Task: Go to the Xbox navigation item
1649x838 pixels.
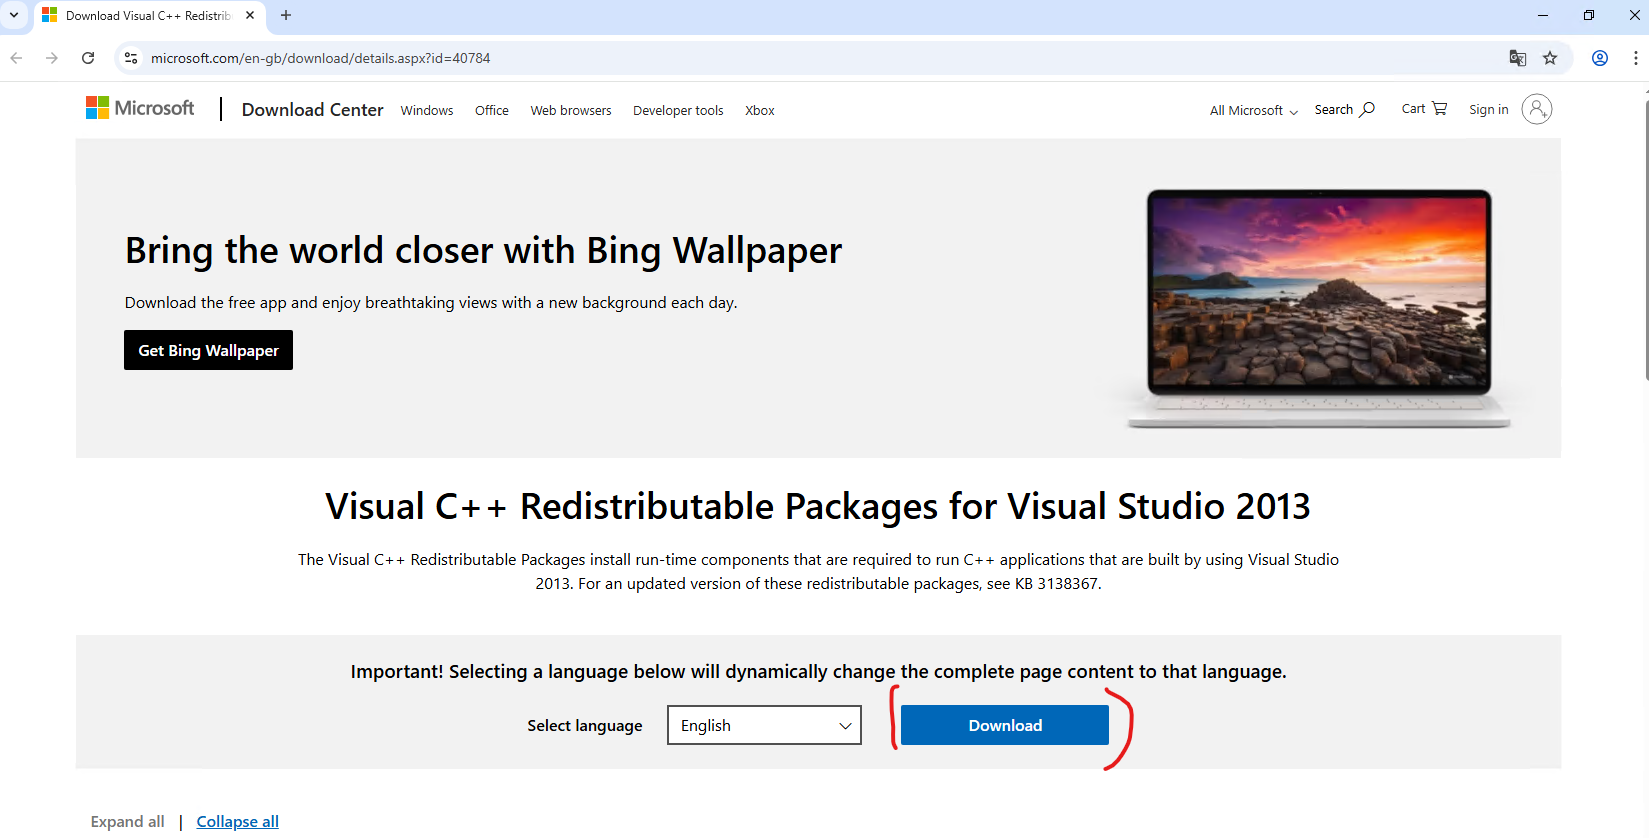Action: [759, 111]
